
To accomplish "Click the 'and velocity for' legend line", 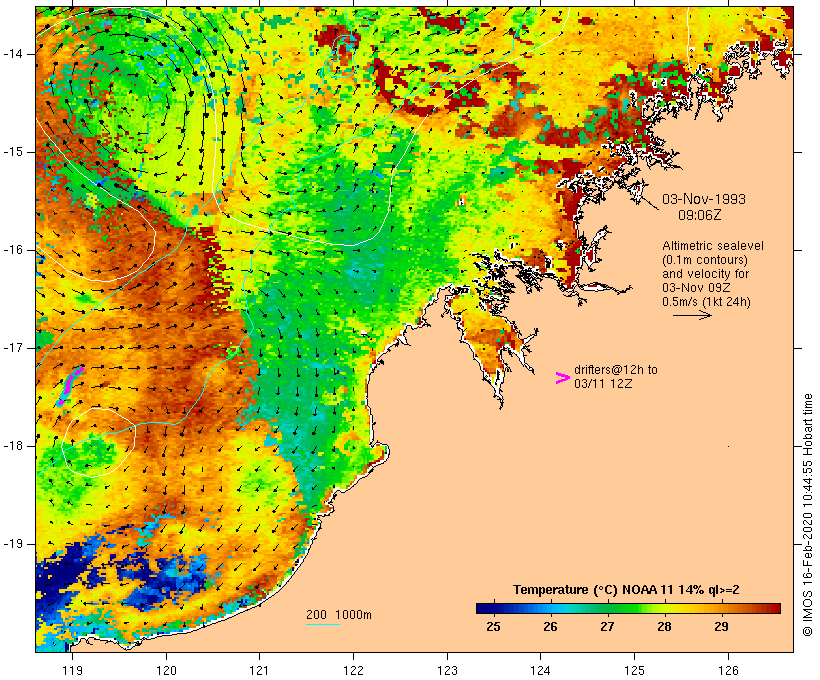I will 705,274.
